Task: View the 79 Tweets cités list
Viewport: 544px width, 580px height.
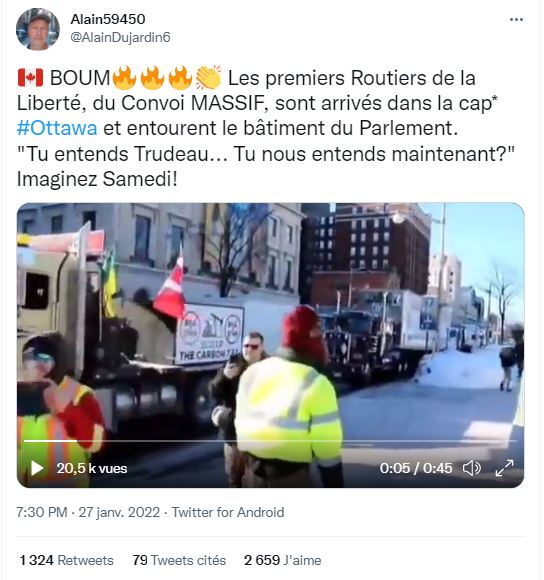Action: tap(179, 560)
